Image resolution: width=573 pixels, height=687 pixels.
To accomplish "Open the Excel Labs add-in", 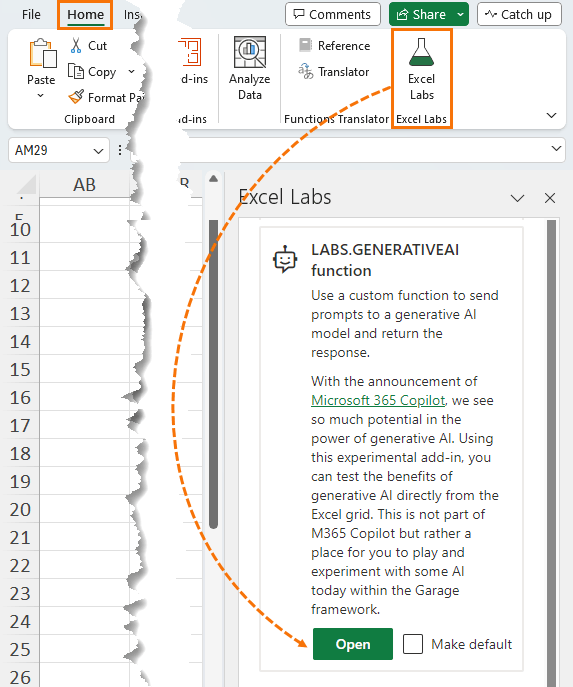I will tap(421, 69).
